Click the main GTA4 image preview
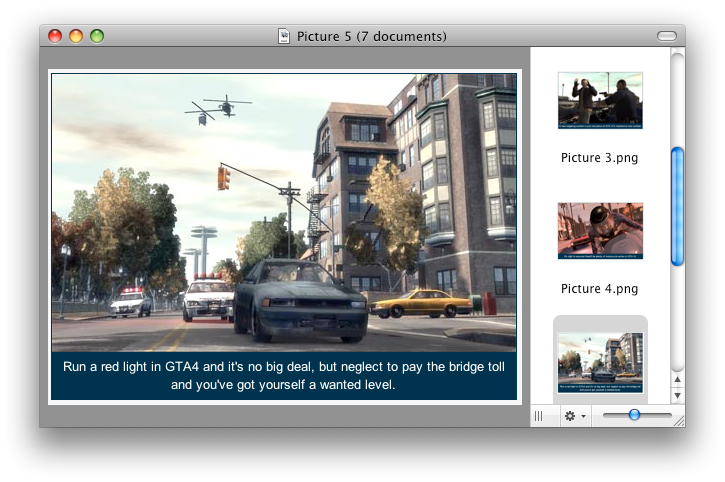This screenshot has height=482, width=725. 284,236
